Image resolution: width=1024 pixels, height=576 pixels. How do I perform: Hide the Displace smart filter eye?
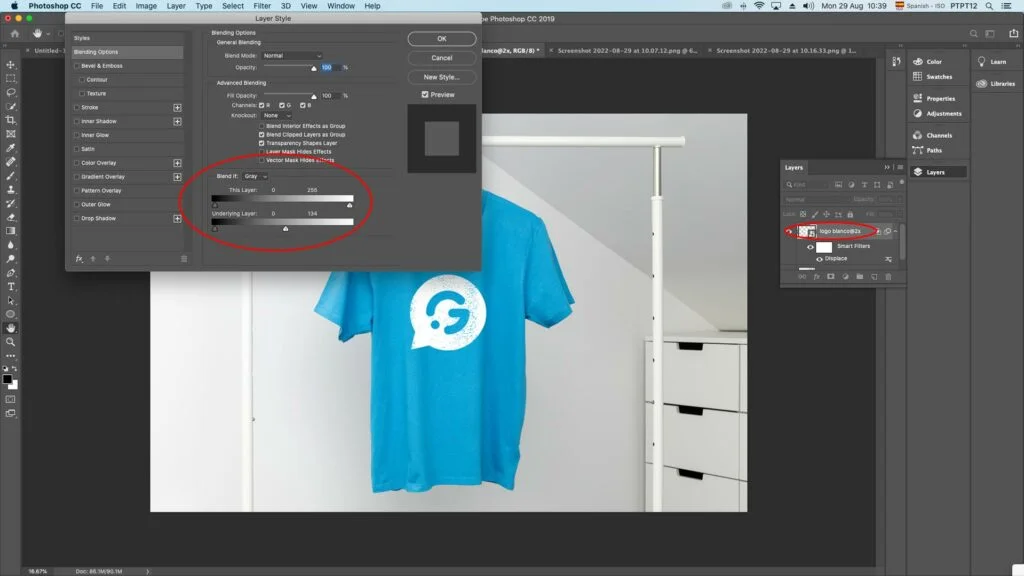point(819,259)
